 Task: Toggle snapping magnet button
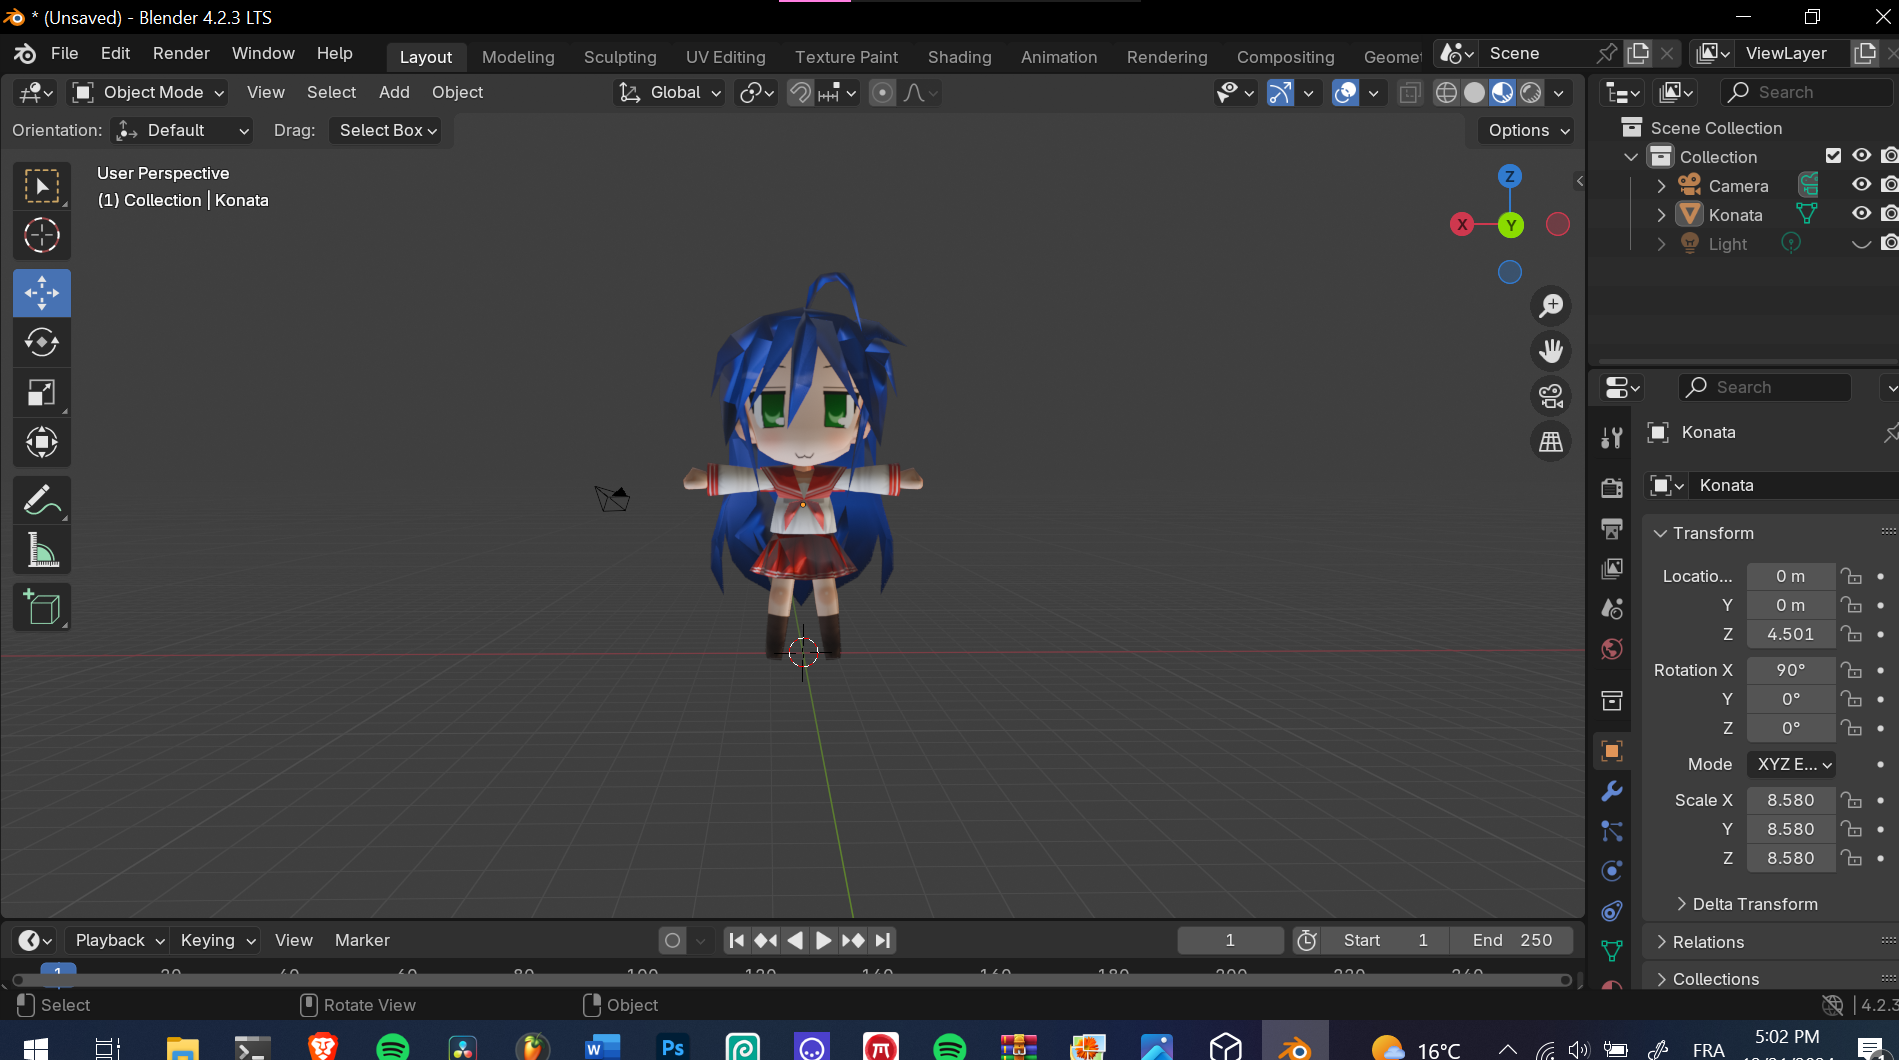click(x=800, y=93)
